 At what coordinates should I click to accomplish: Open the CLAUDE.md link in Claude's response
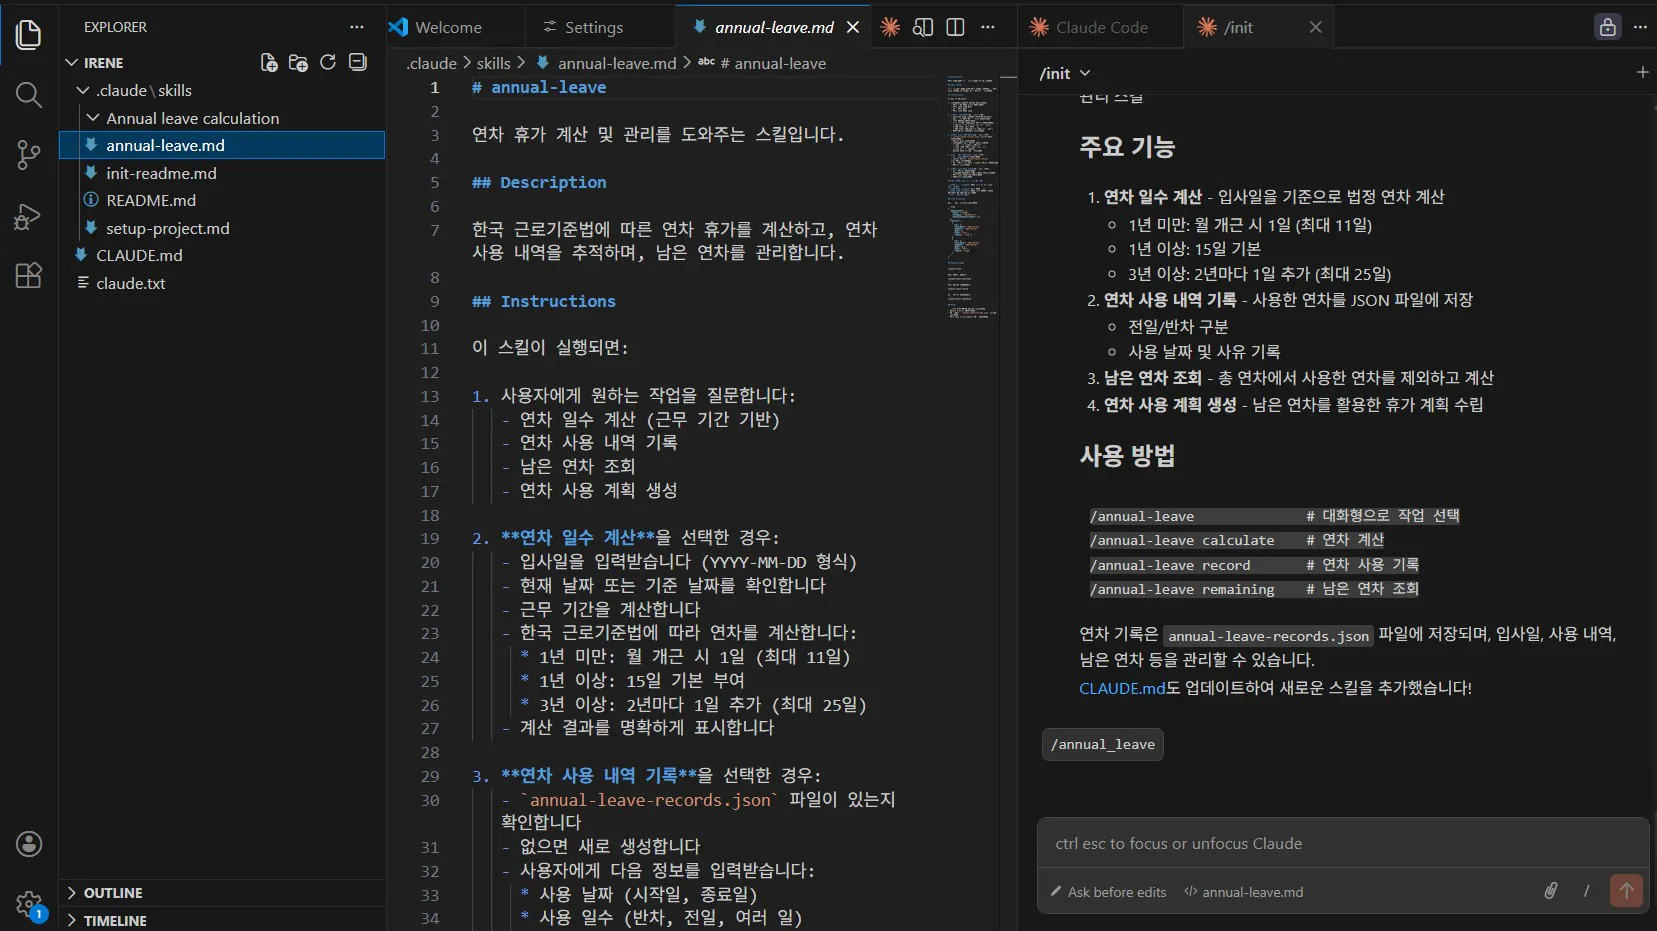coord(1120,688)
